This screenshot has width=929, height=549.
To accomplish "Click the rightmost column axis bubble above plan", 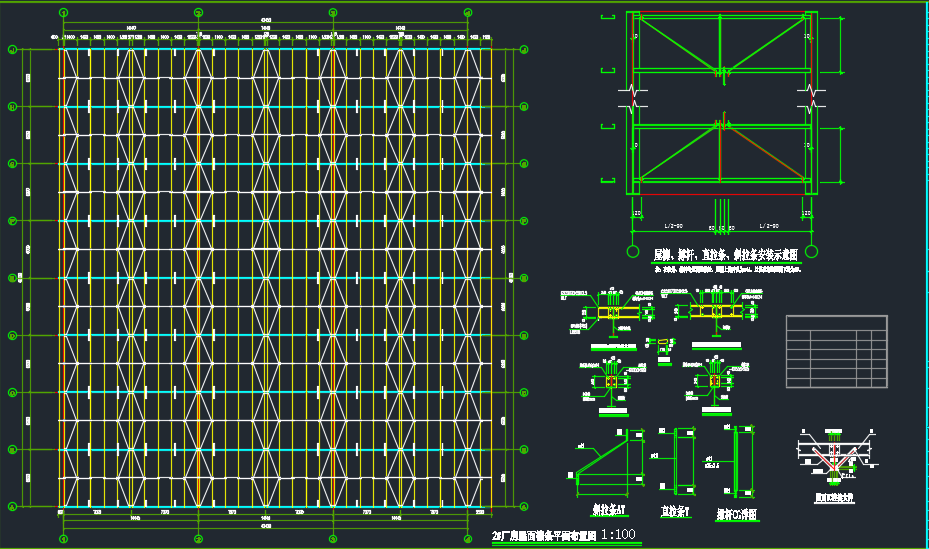I will click(468, 12).
